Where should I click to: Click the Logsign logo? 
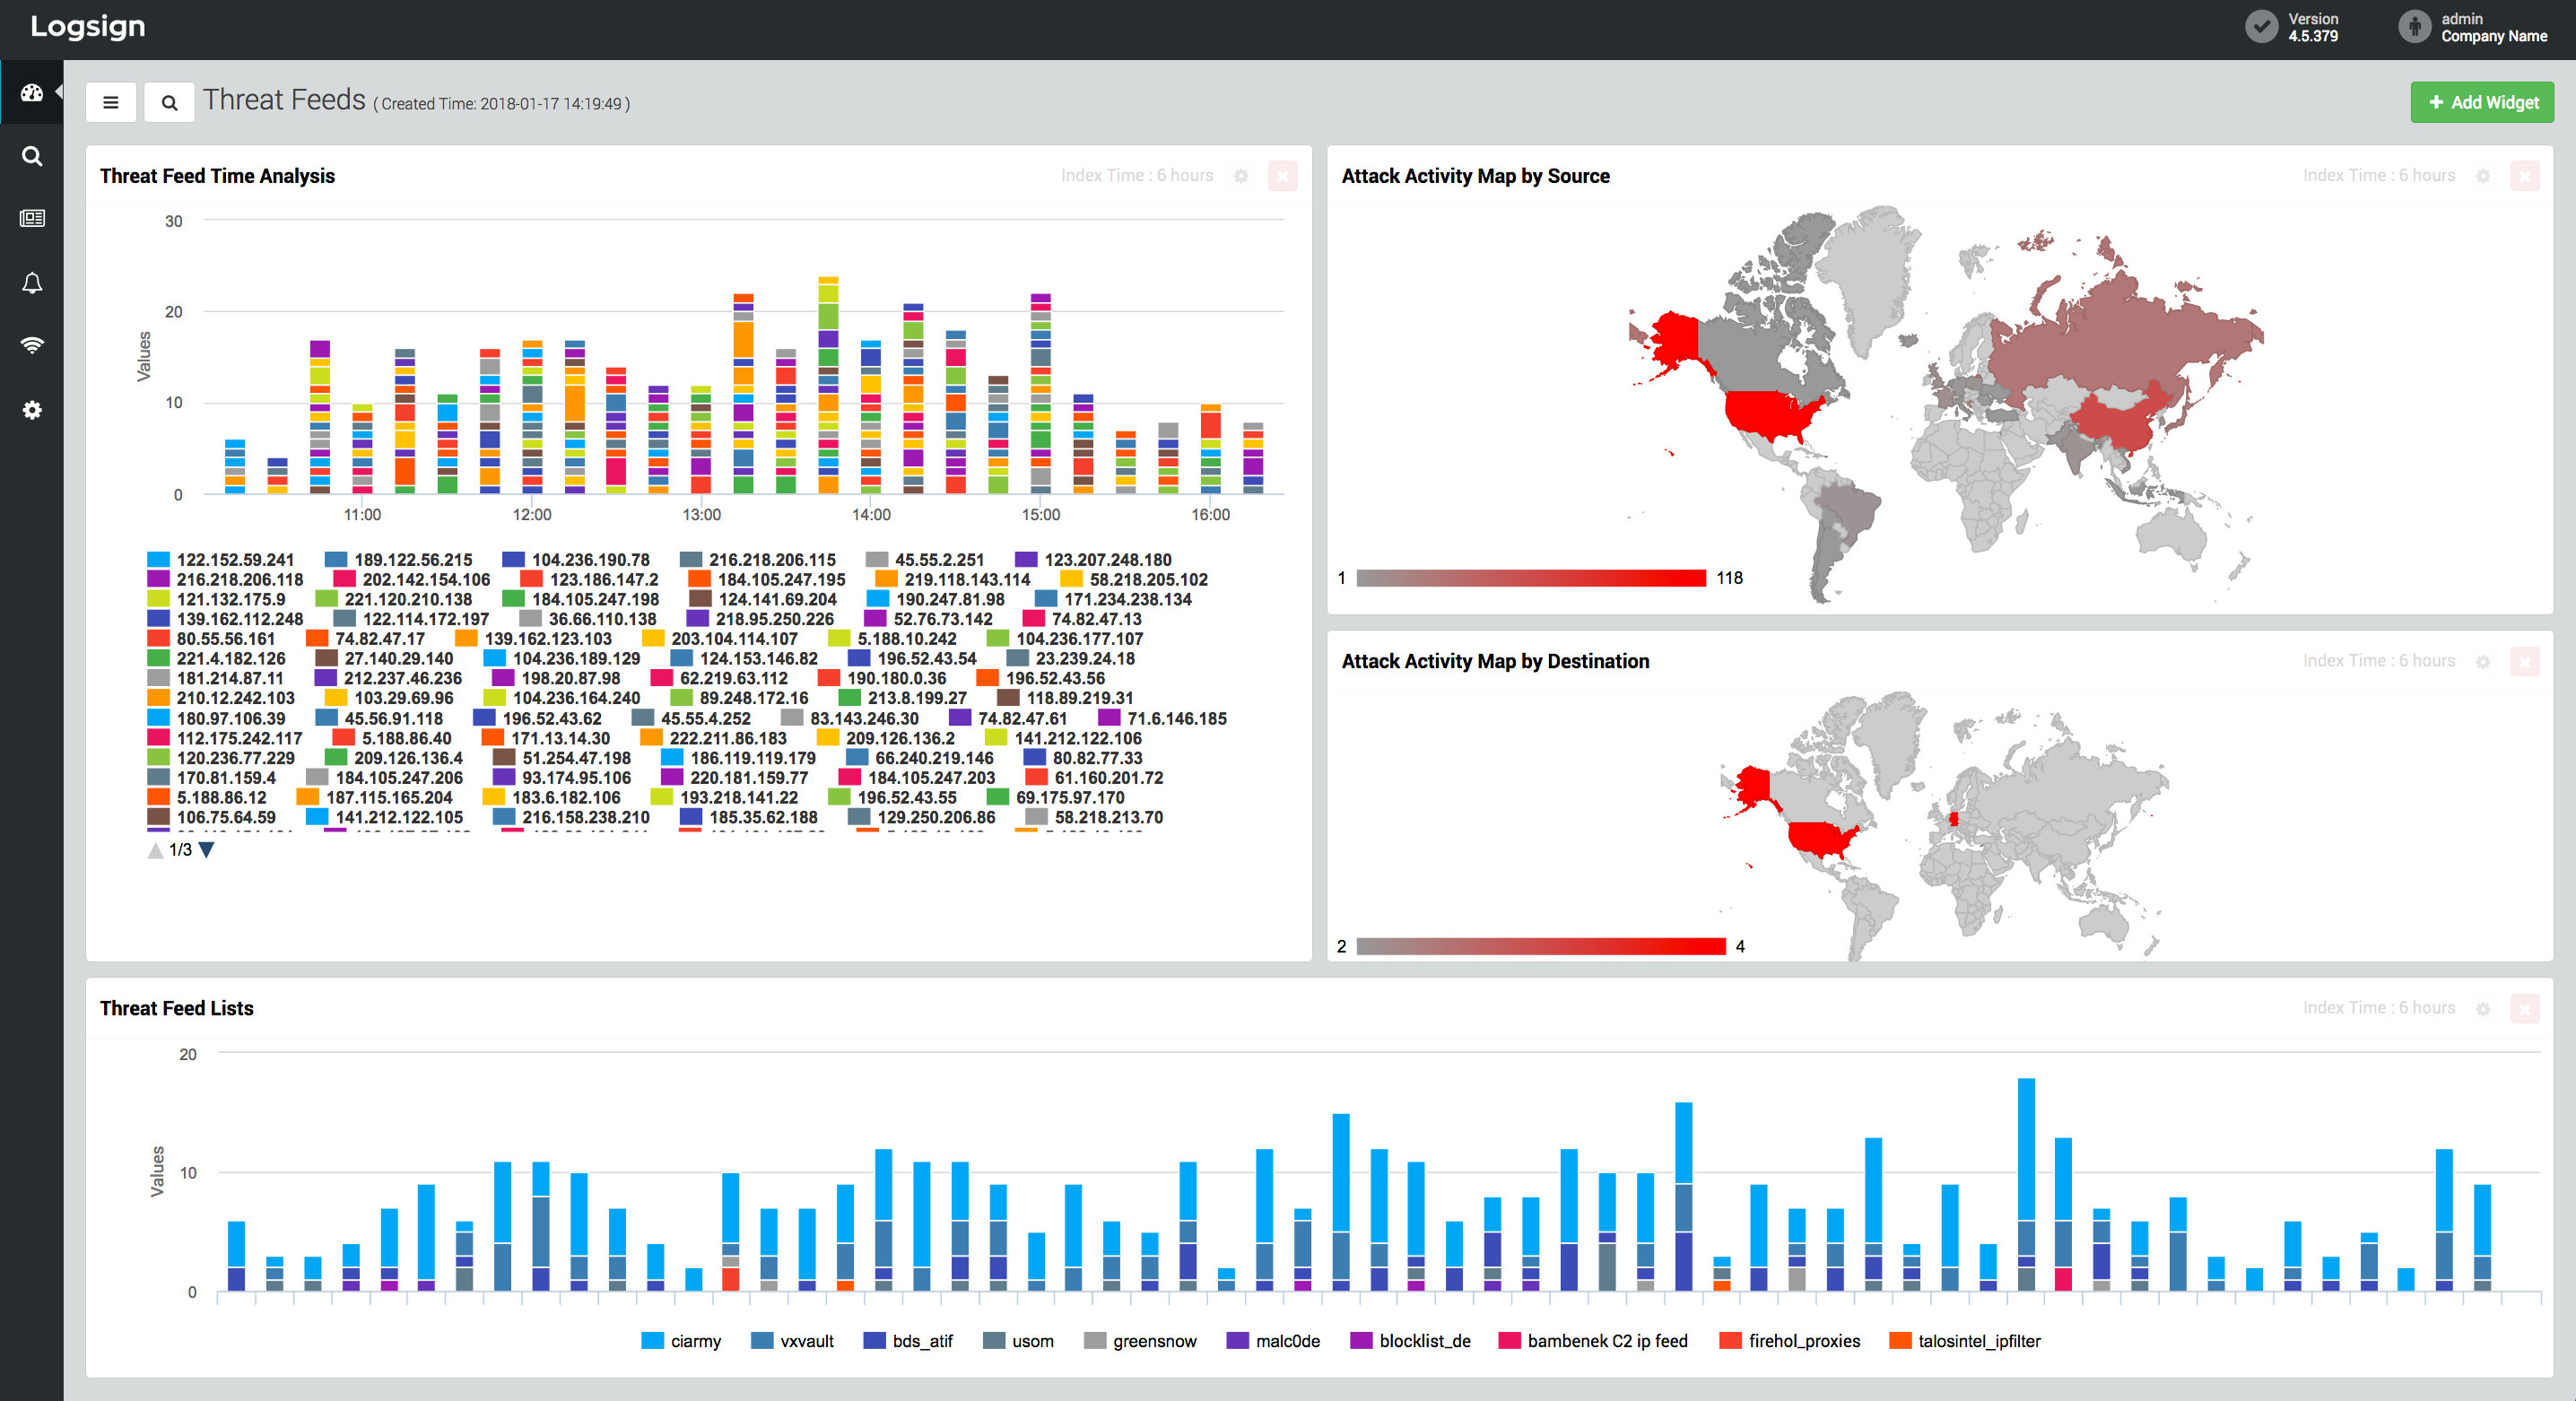click(88, 26)
